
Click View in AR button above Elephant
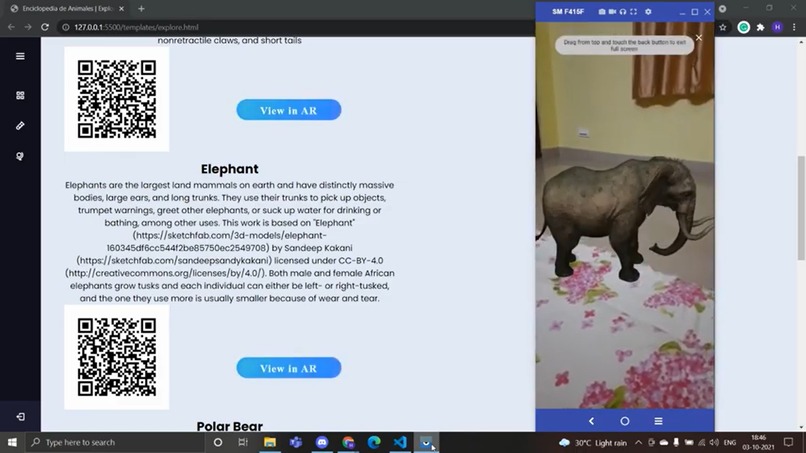288,110
